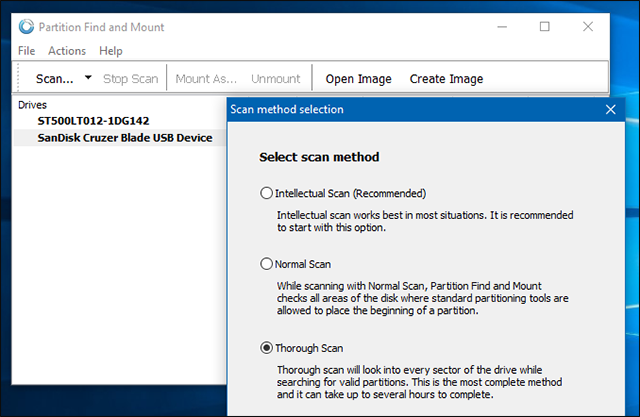Click the Stop Scan toolbar button

pos(130,78)
